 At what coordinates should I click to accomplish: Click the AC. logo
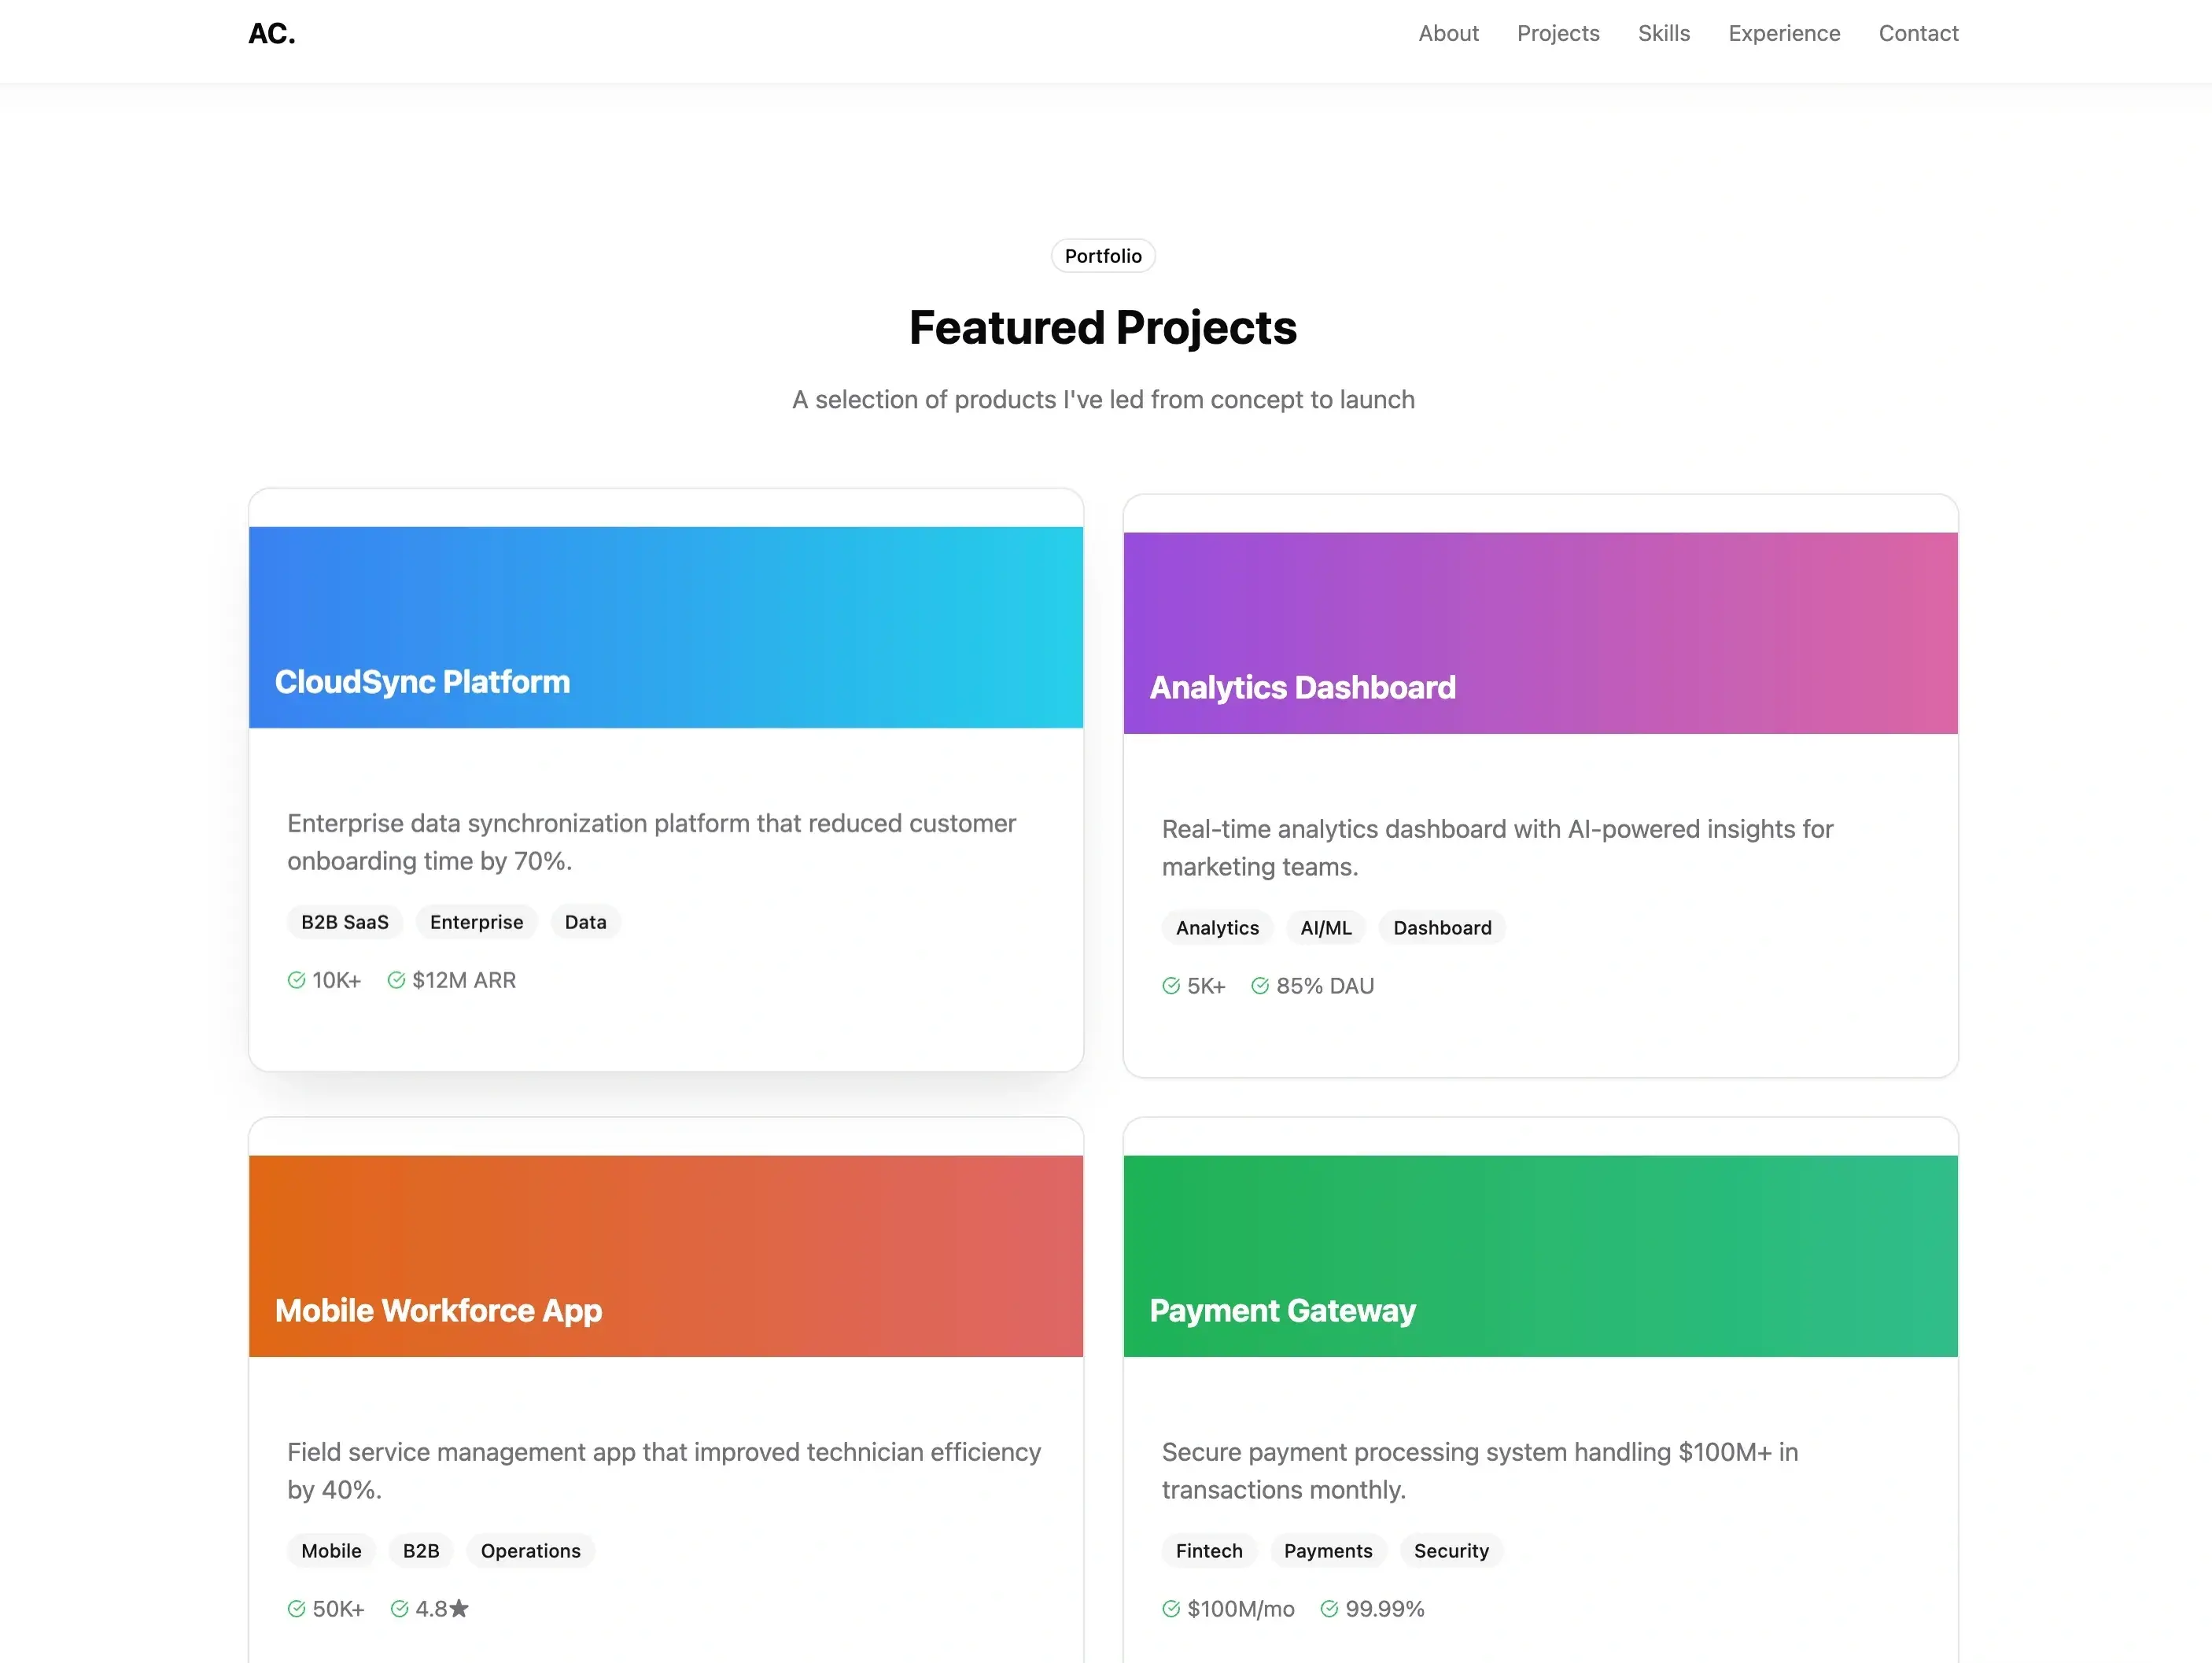click(271, 33)
